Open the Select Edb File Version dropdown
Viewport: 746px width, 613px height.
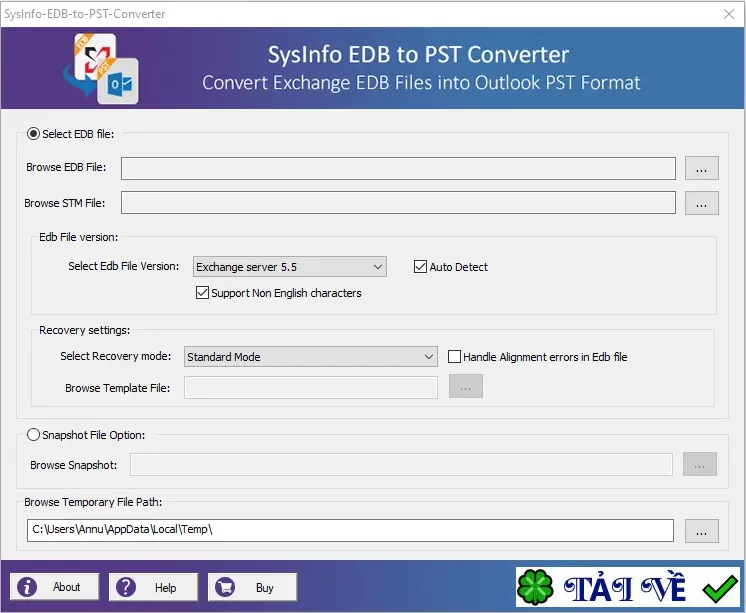click(x=290, y=267)
